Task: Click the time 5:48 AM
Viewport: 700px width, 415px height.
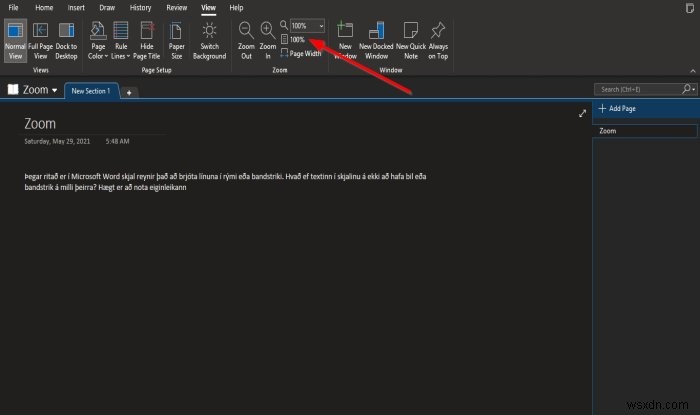Action: pyautogui.click(x=117, y=141)
